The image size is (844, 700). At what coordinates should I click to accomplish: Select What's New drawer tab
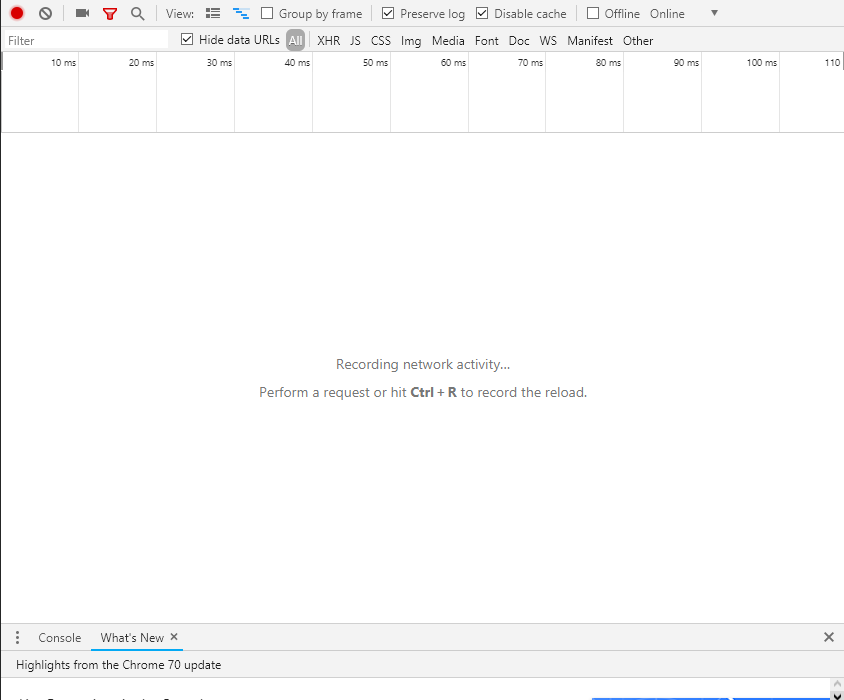[x=132, y=638]
